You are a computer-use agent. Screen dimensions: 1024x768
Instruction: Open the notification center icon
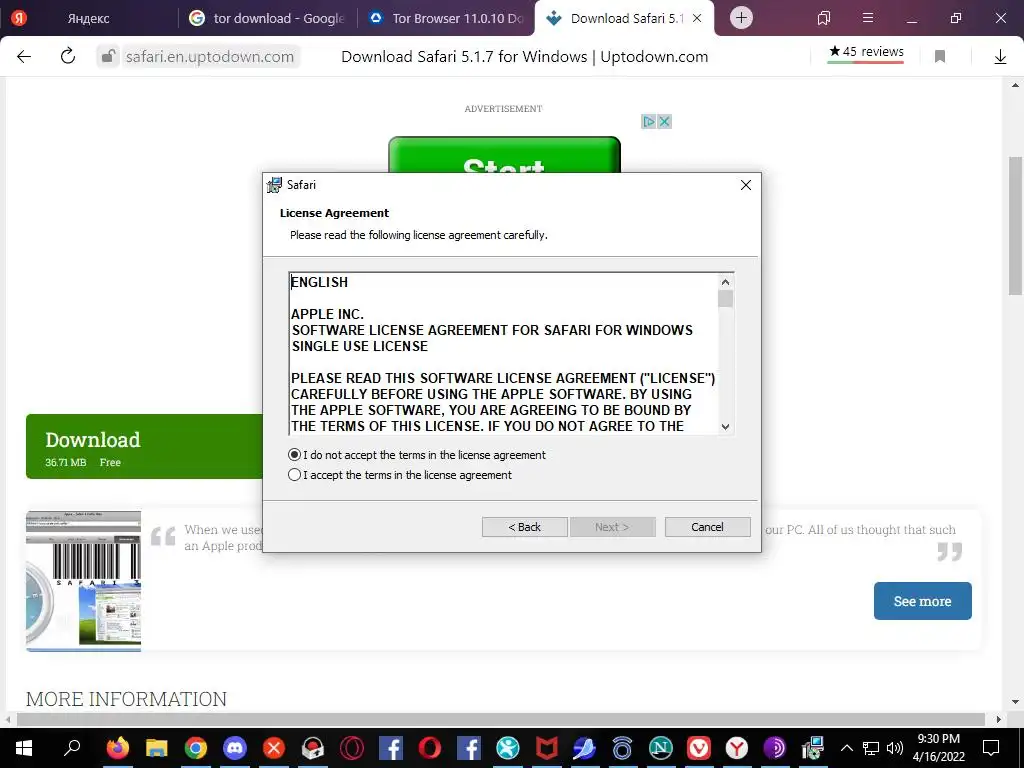point(991,748)
